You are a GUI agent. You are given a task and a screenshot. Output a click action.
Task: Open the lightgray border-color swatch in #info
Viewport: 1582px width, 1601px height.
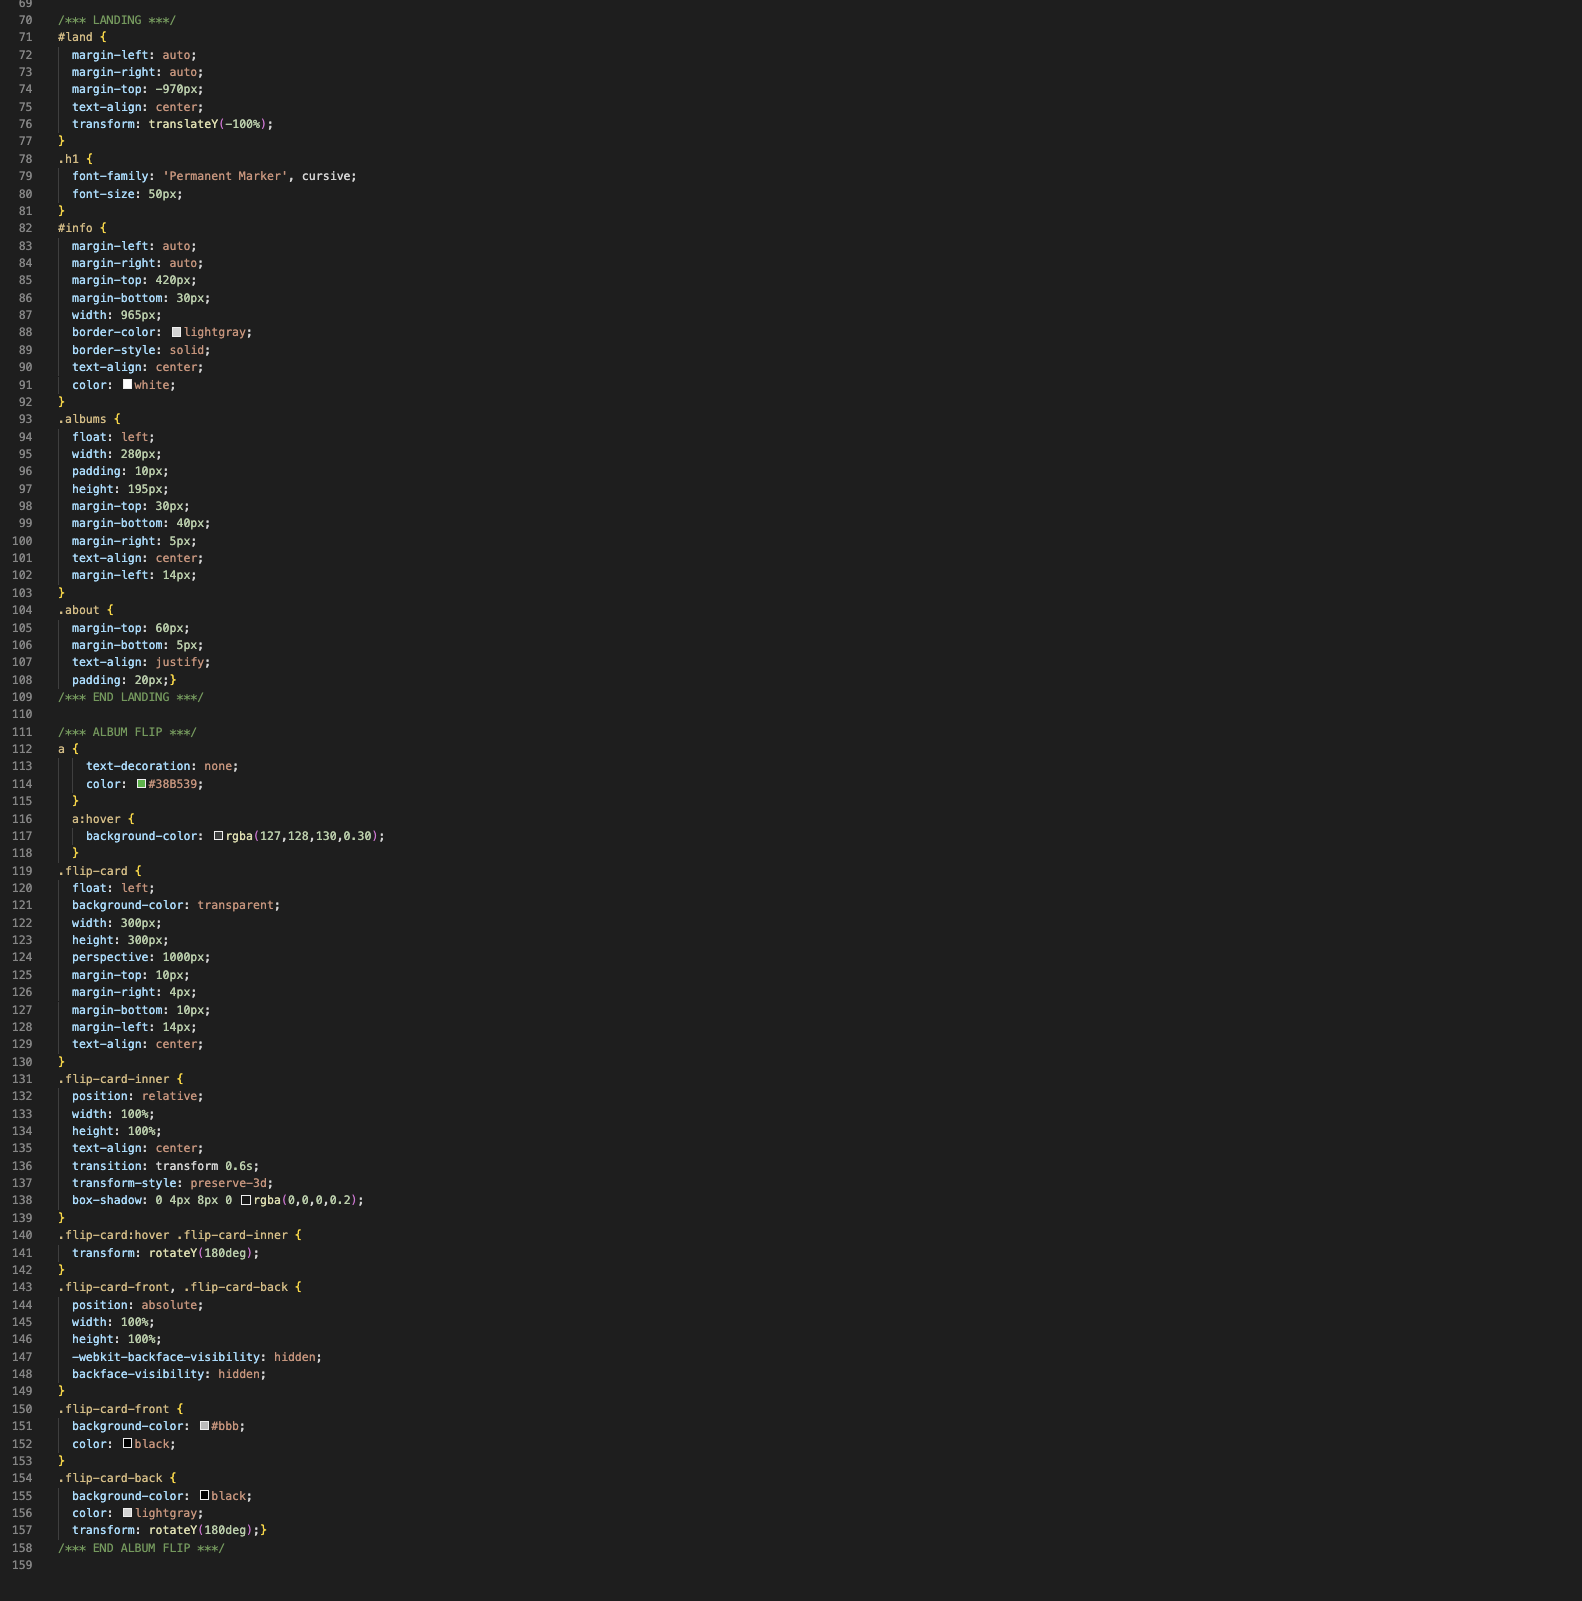coord(177,332)
